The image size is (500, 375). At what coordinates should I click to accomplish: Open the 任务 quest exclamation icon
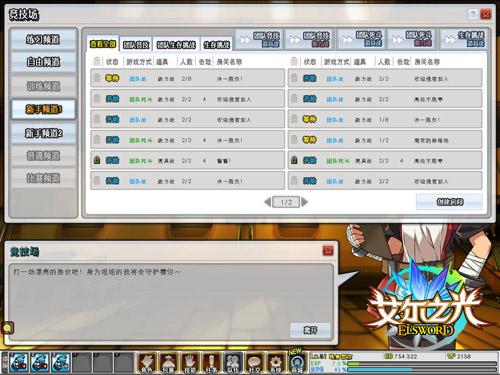click(x=212, y=363)
